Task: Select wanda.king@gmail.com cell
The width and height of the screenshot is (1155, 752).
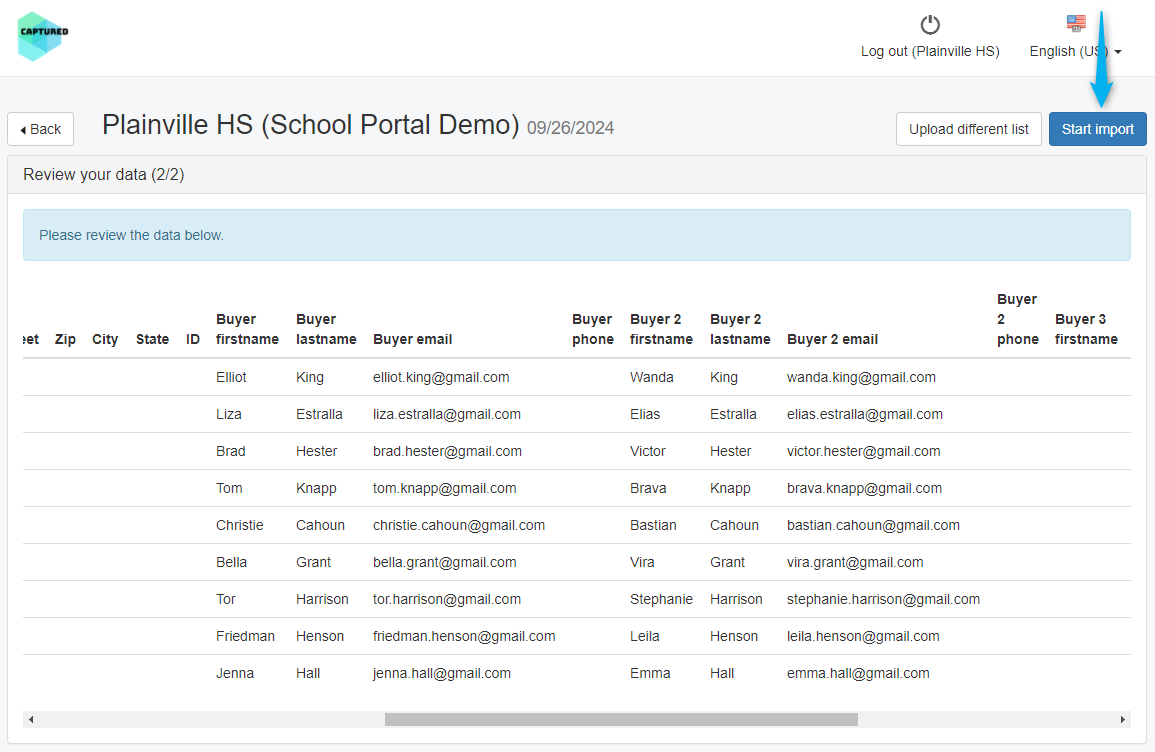Action: pyautogui.click(x=861, y=377)
